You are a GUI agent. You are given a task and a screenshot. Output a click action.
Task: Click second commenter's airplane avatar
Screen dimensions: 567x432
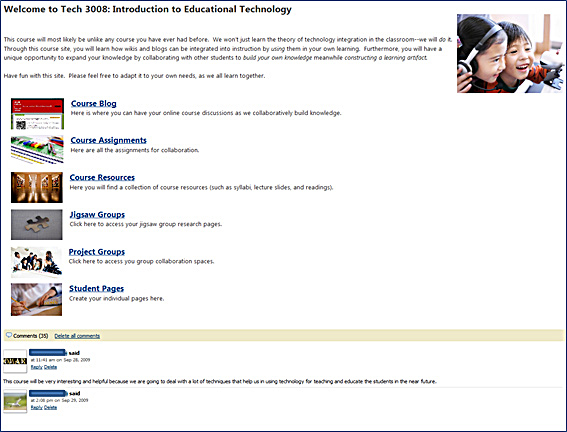[15, 401]
